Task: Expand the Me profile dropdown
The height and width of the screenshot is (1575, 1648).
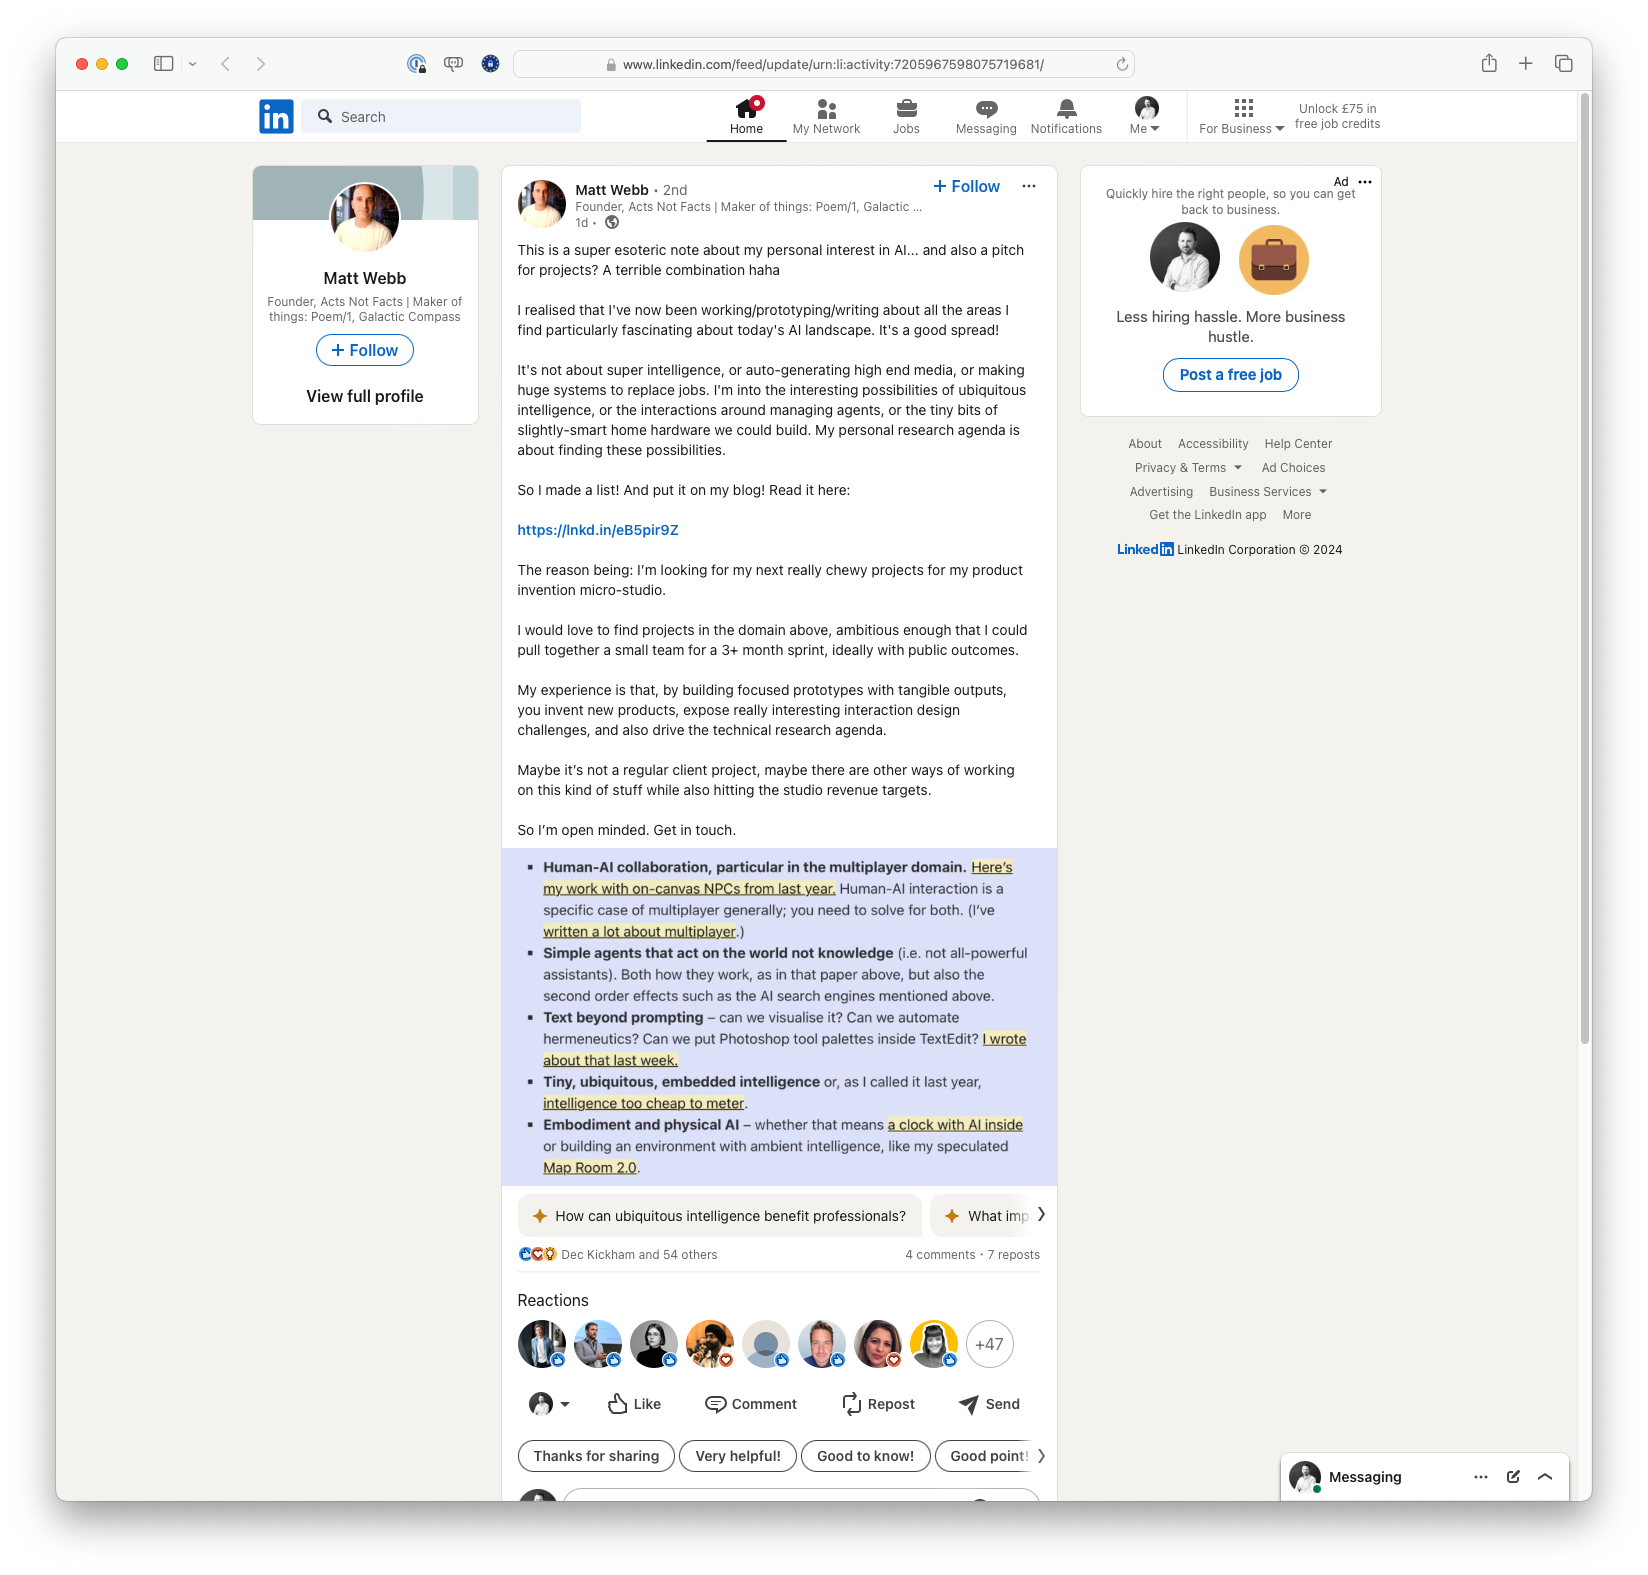Action: click(x=1145, y=116)
